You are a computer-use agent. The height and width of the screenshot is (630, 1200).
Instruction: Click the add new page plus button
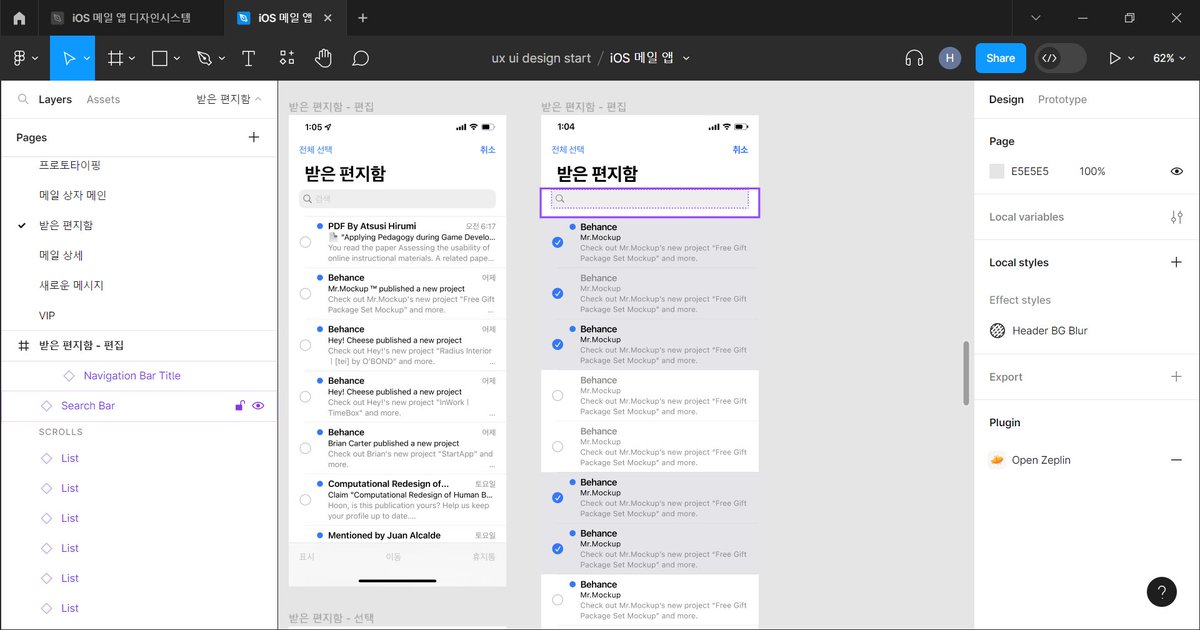[x=252, y=137]
